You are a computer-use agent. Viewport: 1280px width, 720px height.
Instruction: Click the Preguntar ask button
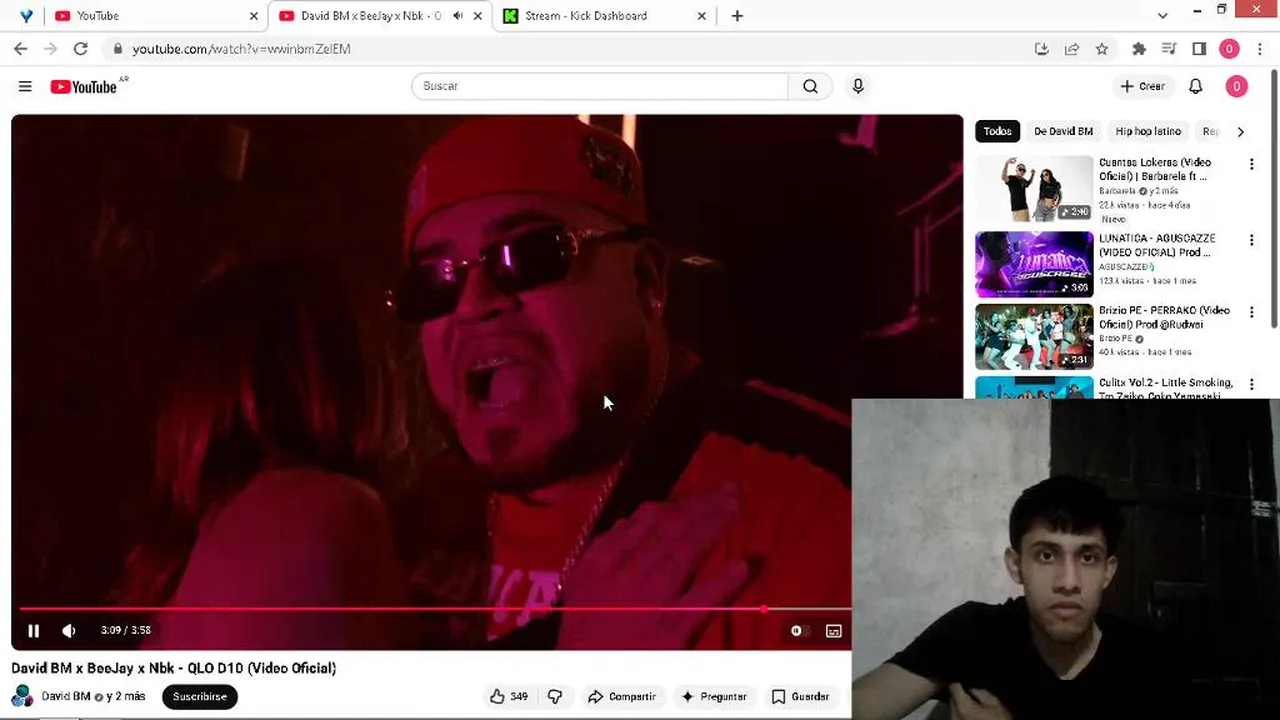click(714, 696)
